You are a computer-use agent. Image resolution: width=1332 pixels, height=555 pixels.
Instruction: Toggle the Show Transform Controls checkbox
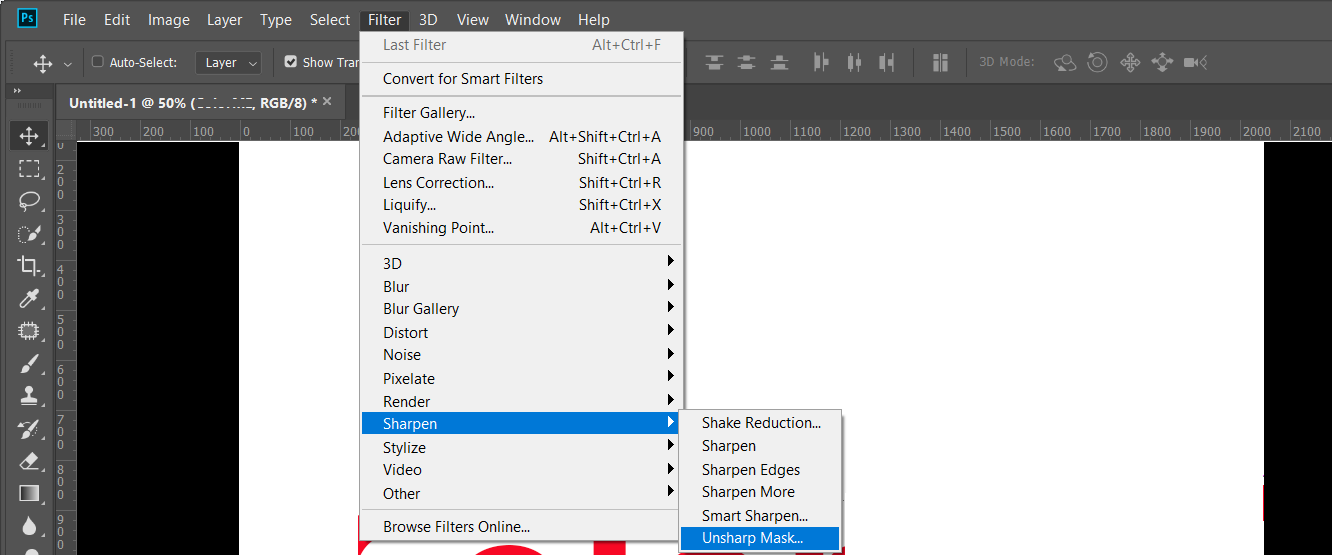[x=291, y=62]
